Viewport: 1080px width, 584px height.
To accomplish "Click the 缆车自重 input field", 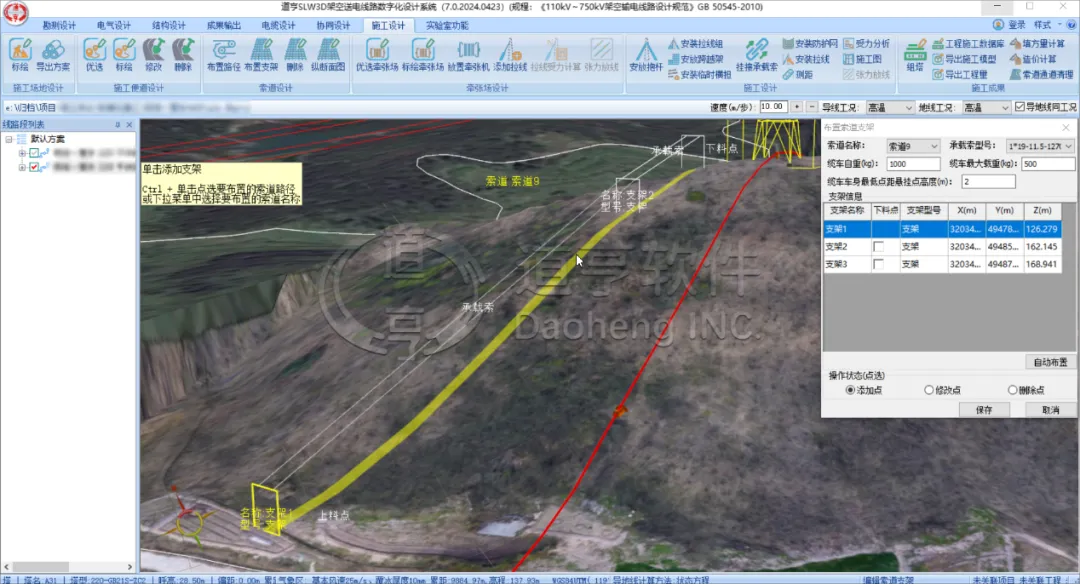I will coord(912,164).
